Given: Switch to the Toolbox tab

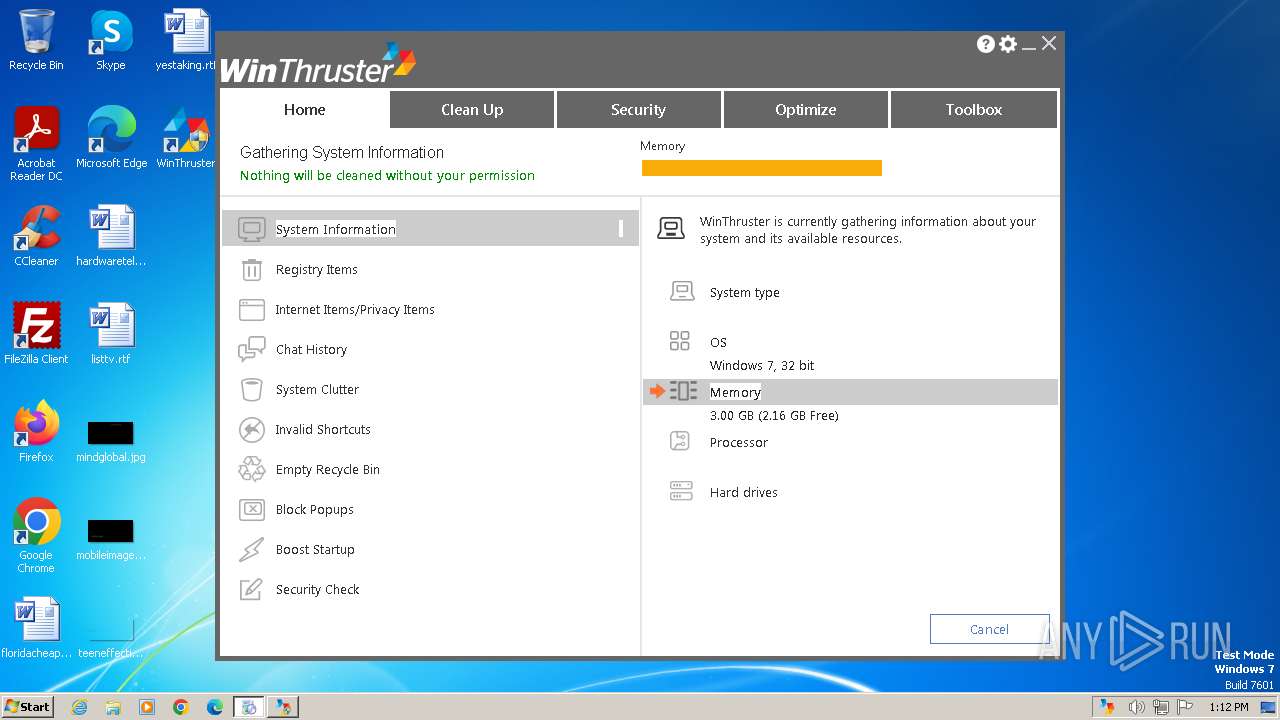Looking at the screenshot, I should (974, 110).
